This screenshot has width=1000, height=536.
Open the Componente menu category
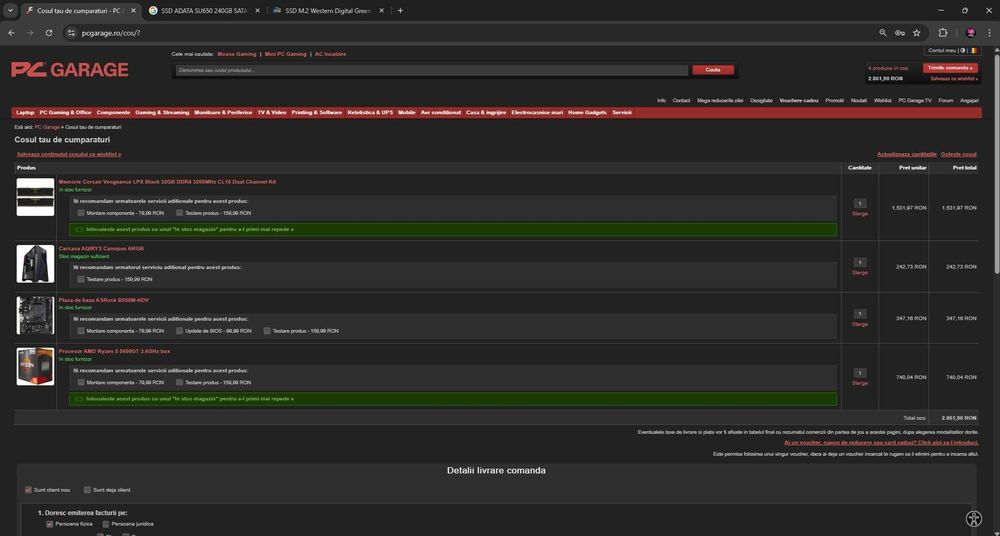114,112
